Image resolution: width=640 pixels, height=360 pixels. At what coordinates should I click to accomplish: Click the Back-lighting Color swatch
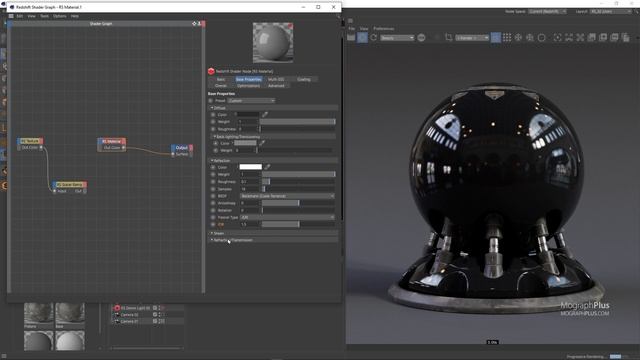click(x=245, y=143)
